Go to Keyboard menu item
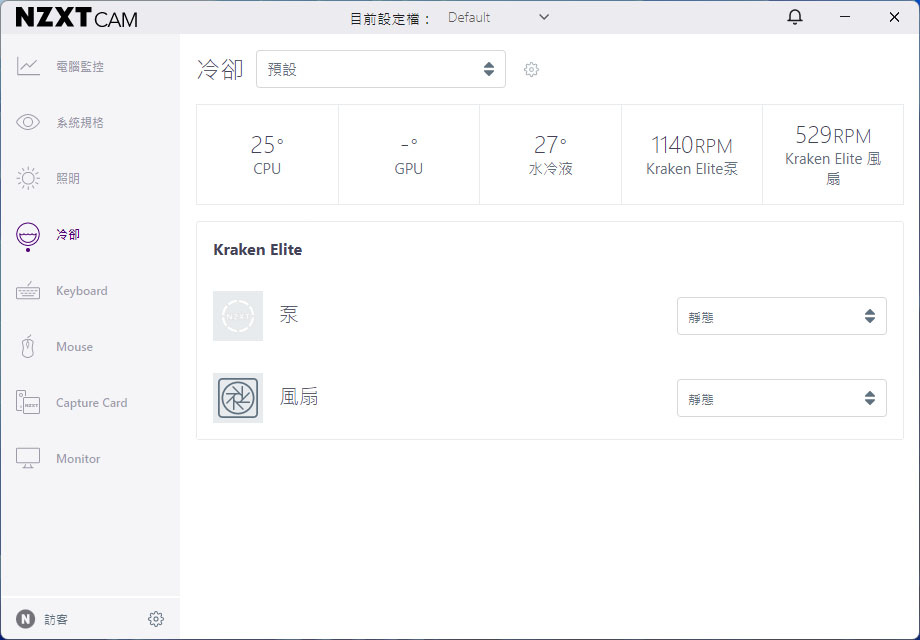The width and height of the screenshot is (920, 640). (82, 291)
